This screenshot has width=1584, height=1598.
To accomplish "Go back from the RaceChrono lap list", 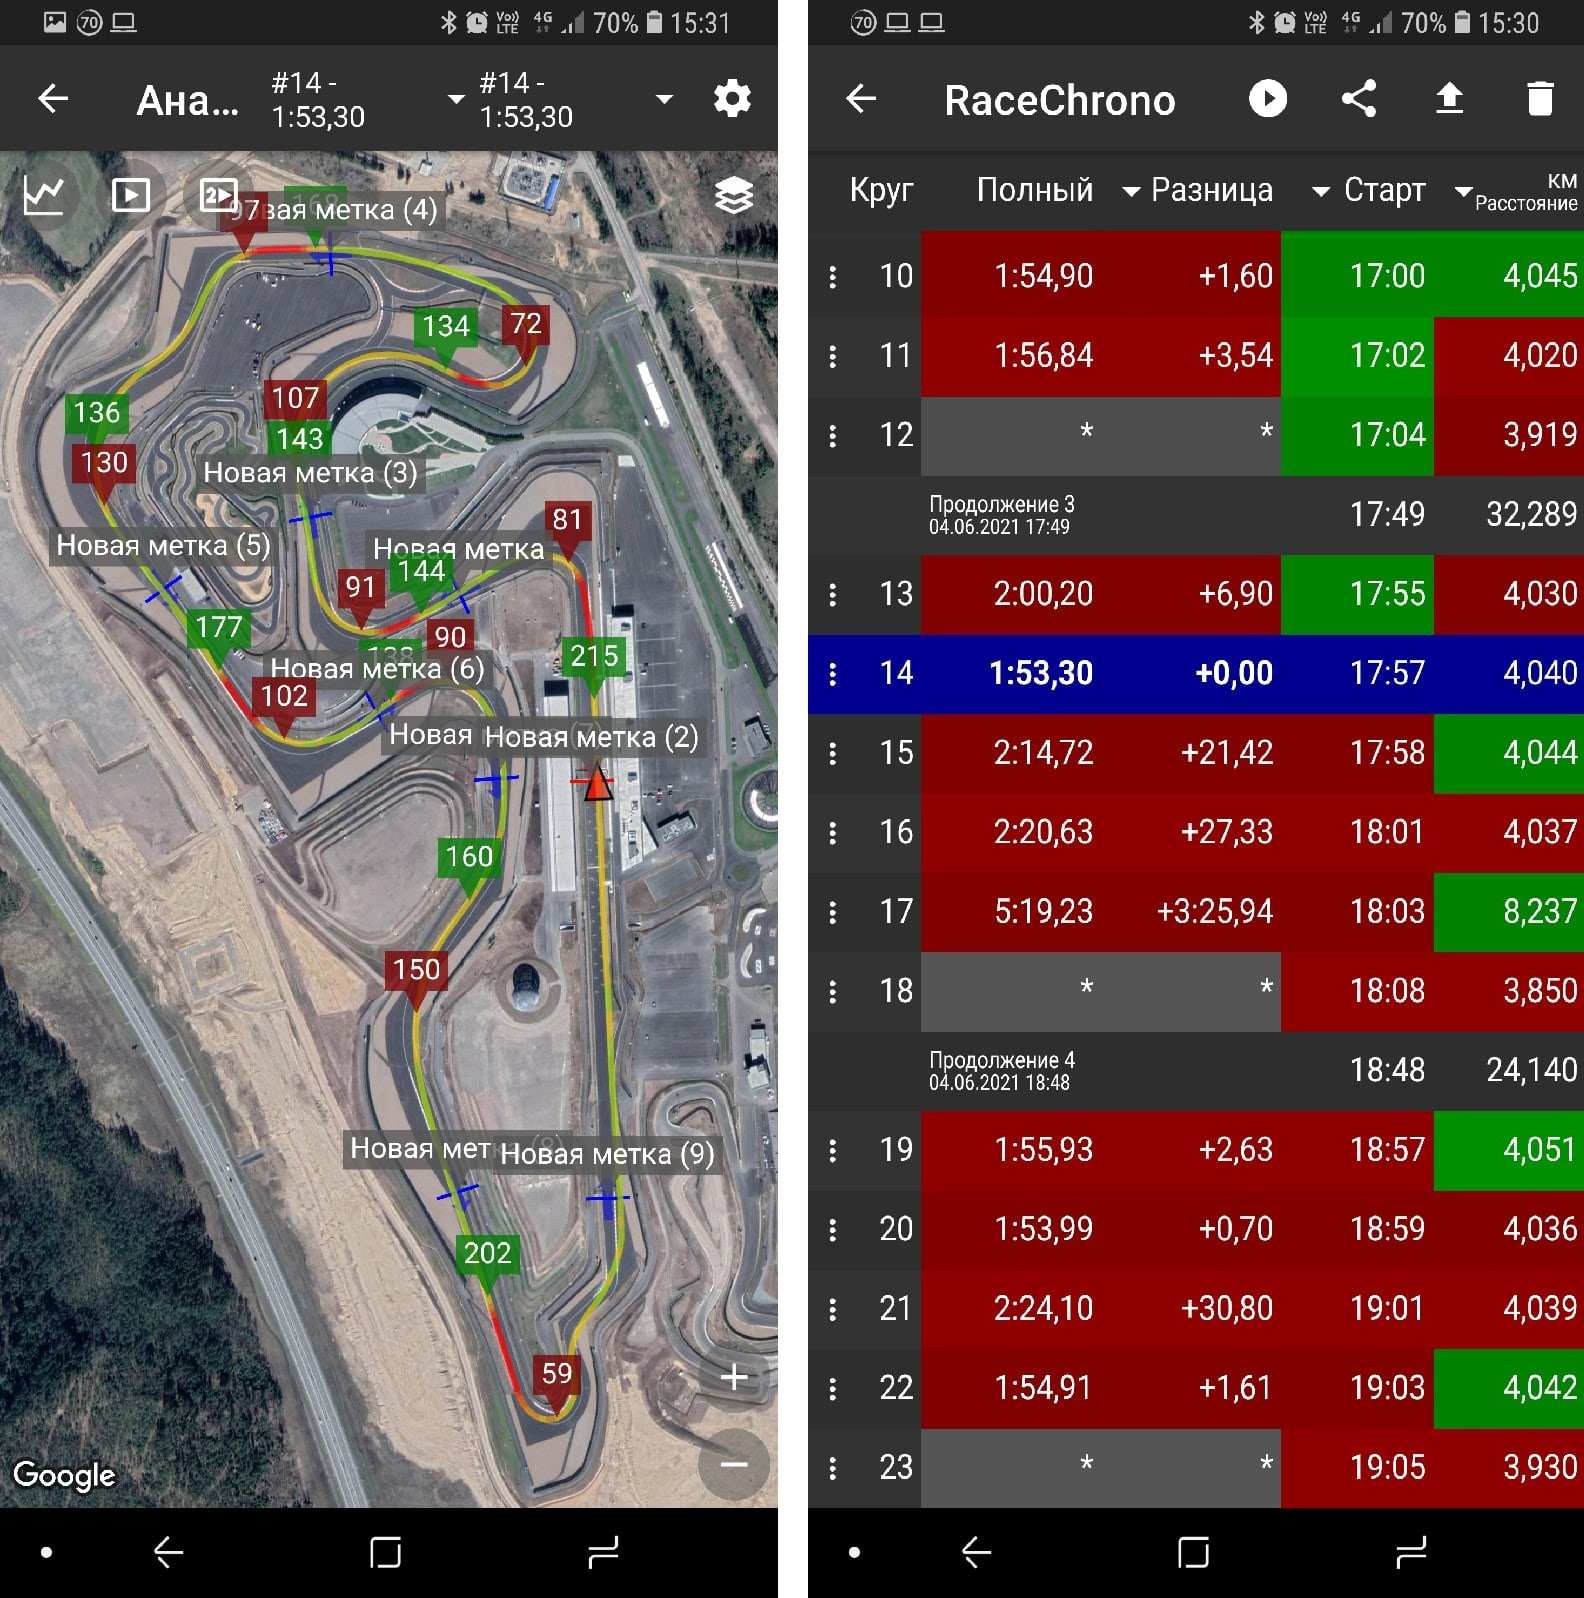I will coord(861,98).
